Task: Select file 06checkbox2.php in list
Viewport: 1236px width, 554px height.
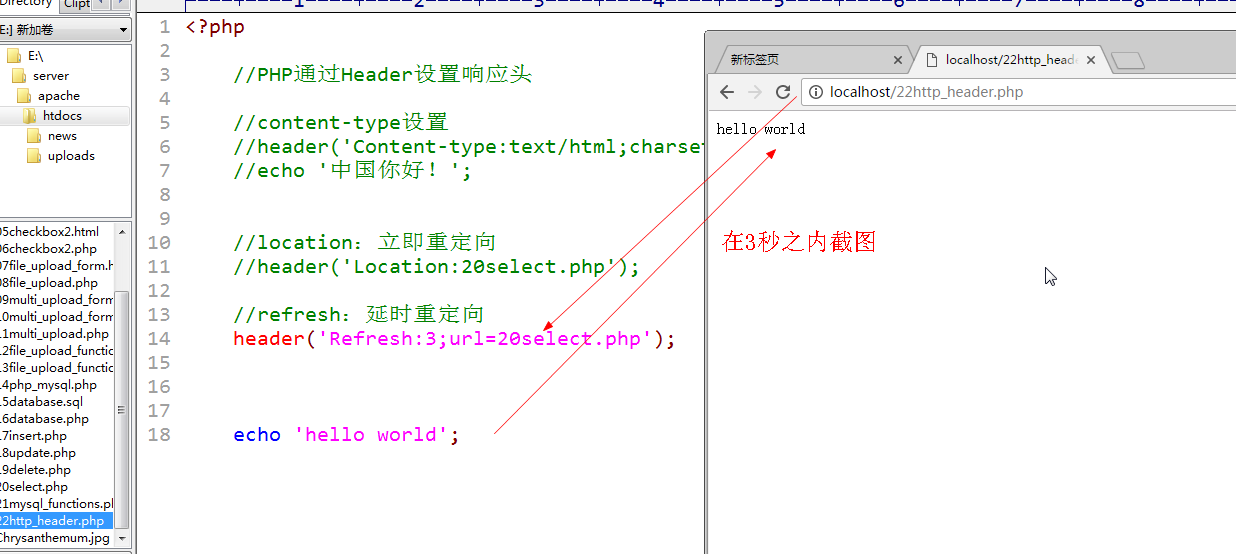Action: (48, 249)
